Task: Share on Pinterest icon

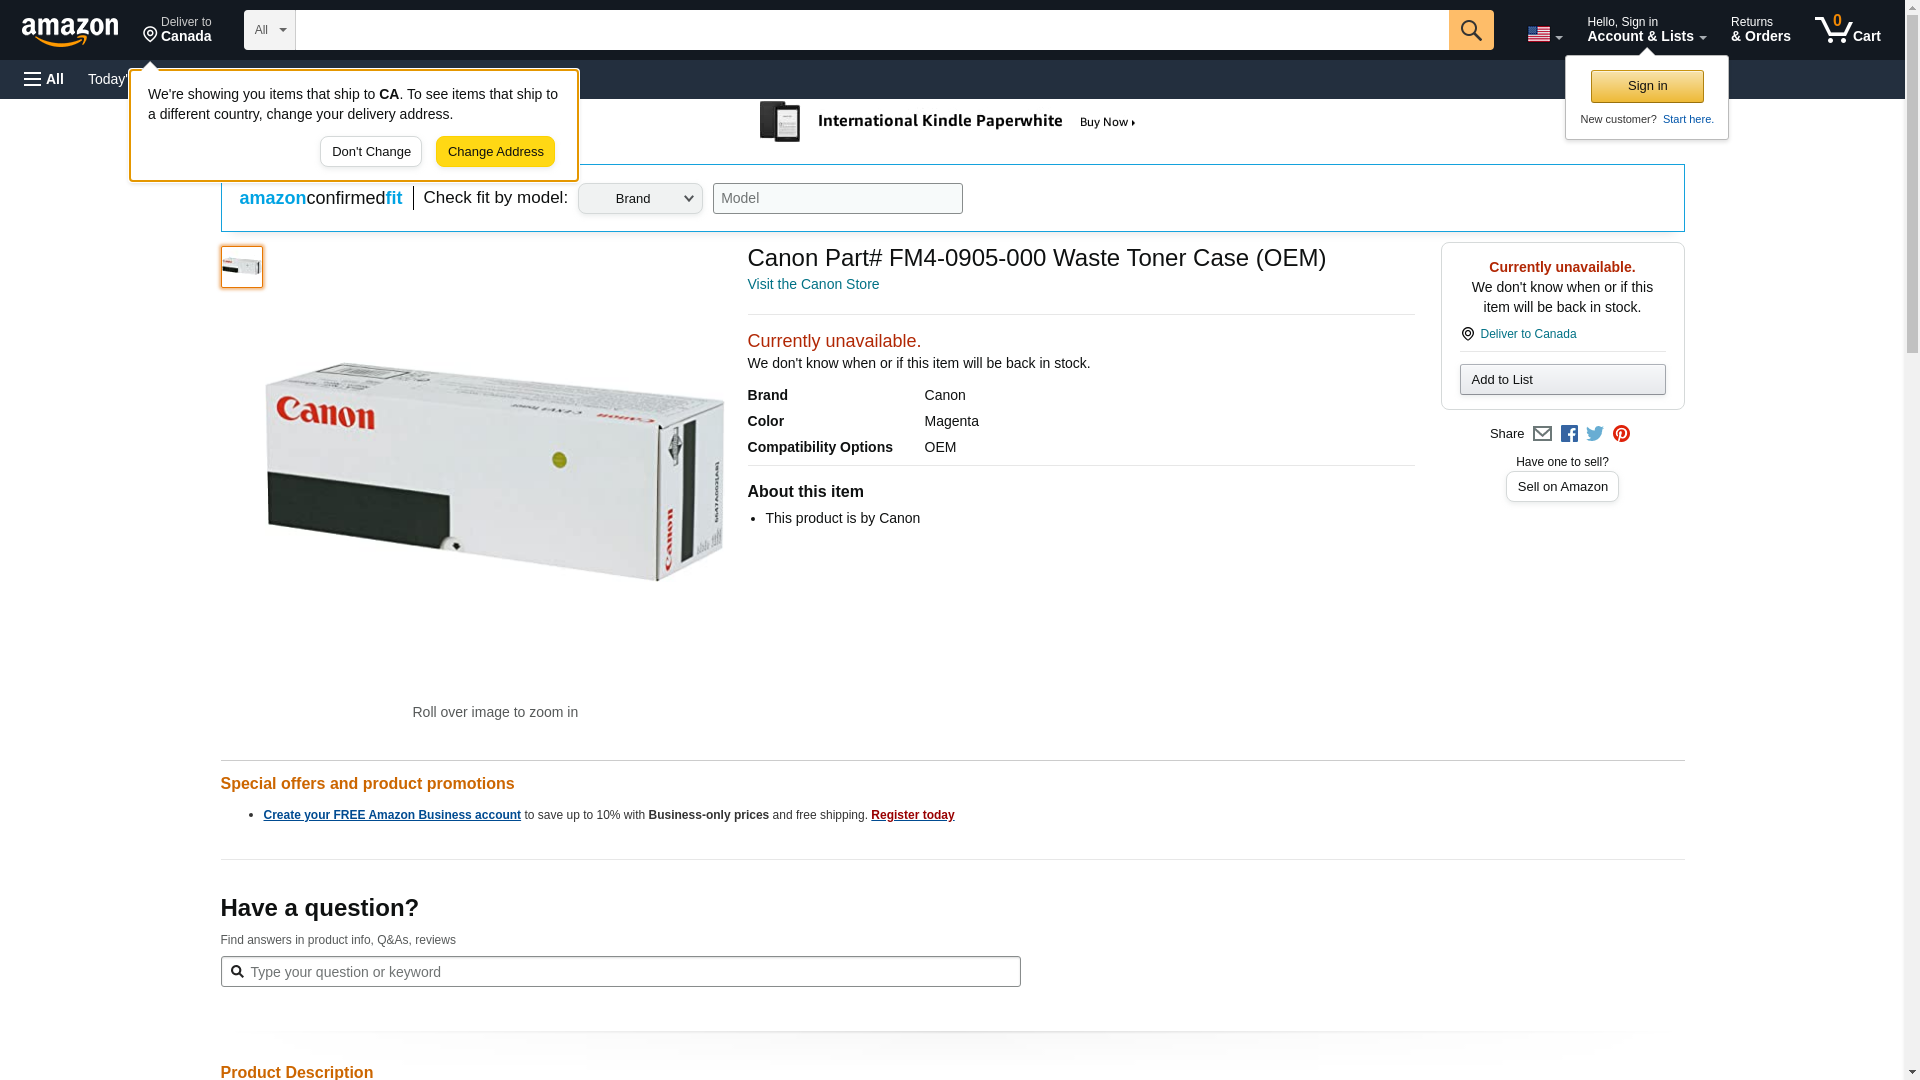Action: [1621, 434]
